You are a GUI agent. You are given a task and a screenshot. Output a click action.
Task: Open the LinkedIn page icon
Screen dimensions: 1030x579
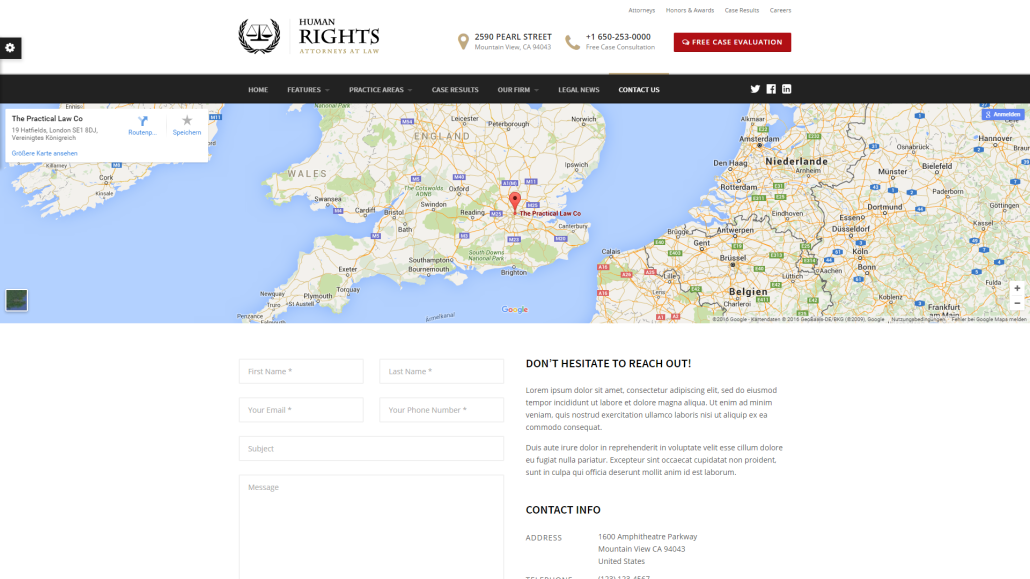point(786,89)
